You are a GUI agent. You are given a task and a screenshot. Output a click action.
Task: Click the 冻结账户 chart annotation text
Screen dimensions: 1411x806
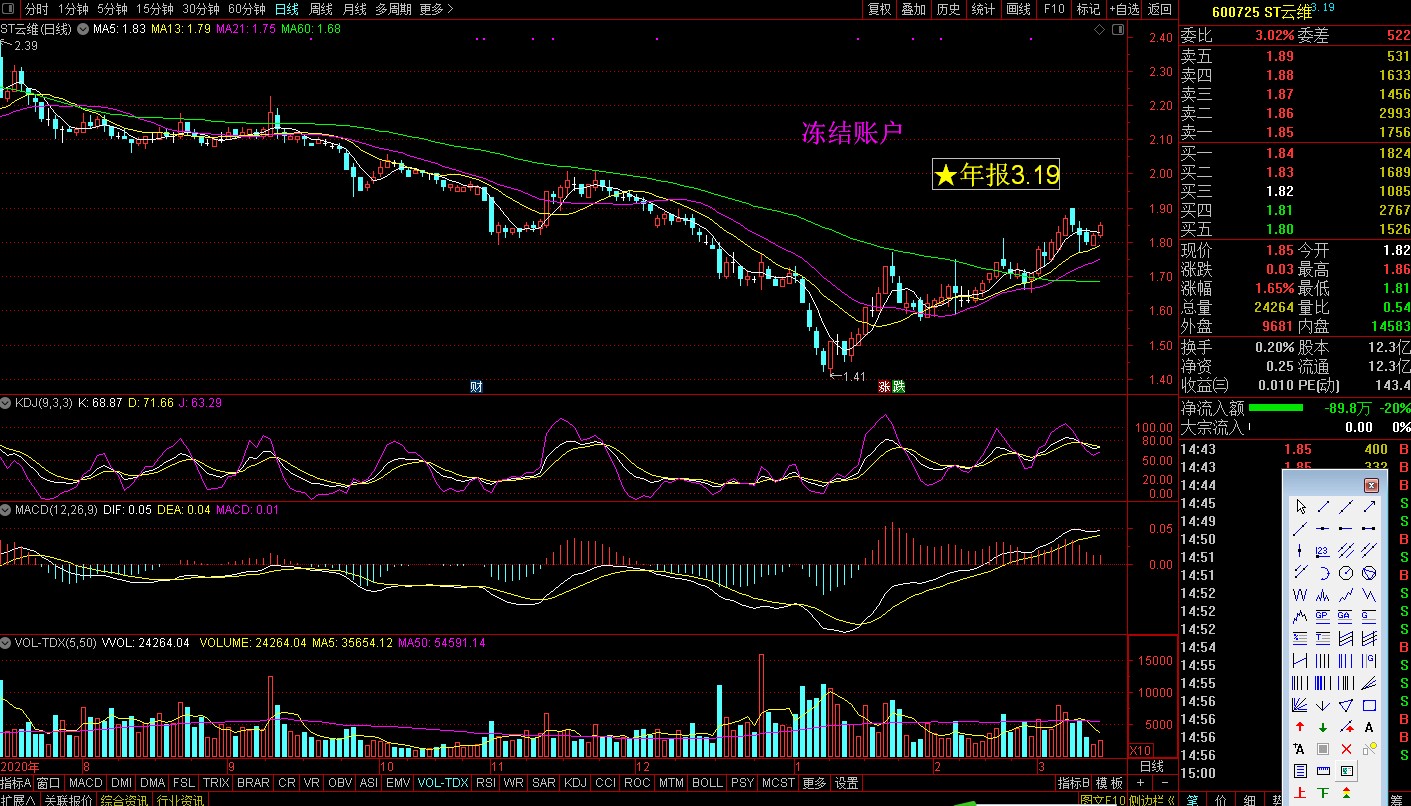(x=853, y=132)
